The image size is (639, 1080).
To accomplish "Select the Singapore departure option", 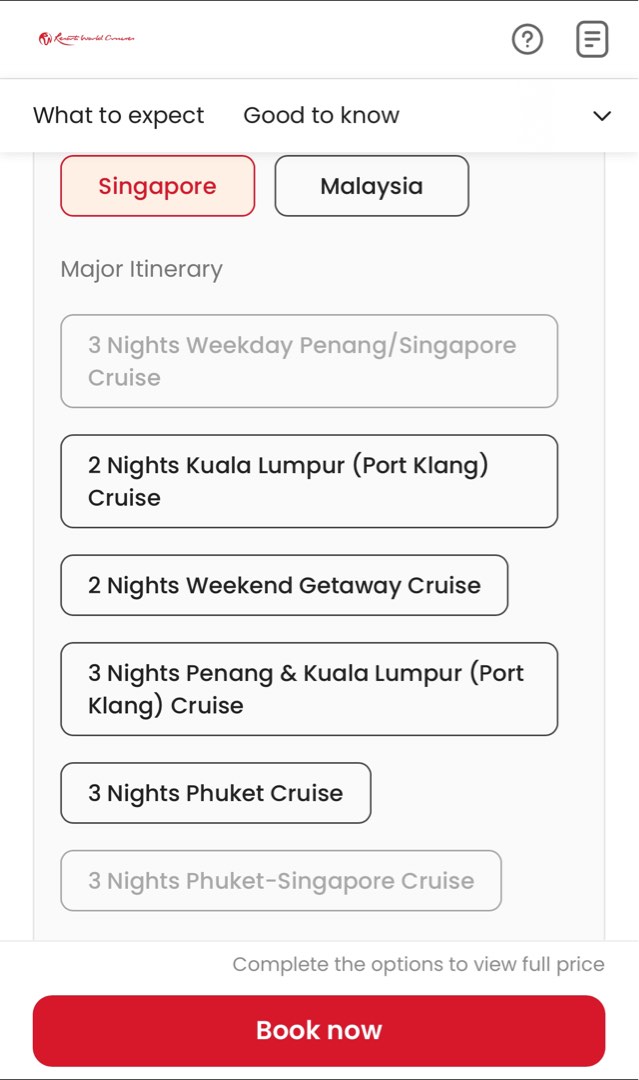I will click(157, 186).
